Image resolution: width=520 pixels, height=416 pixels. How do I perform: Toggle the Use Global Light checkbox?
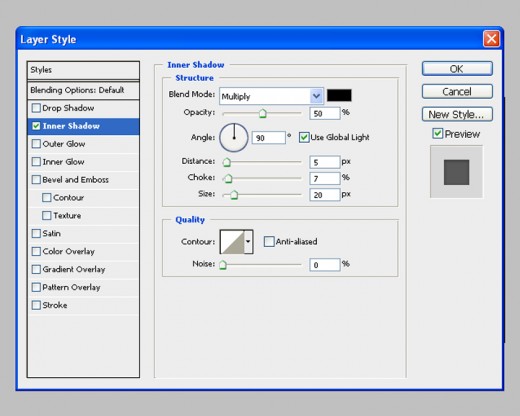[x=304, y=137]
